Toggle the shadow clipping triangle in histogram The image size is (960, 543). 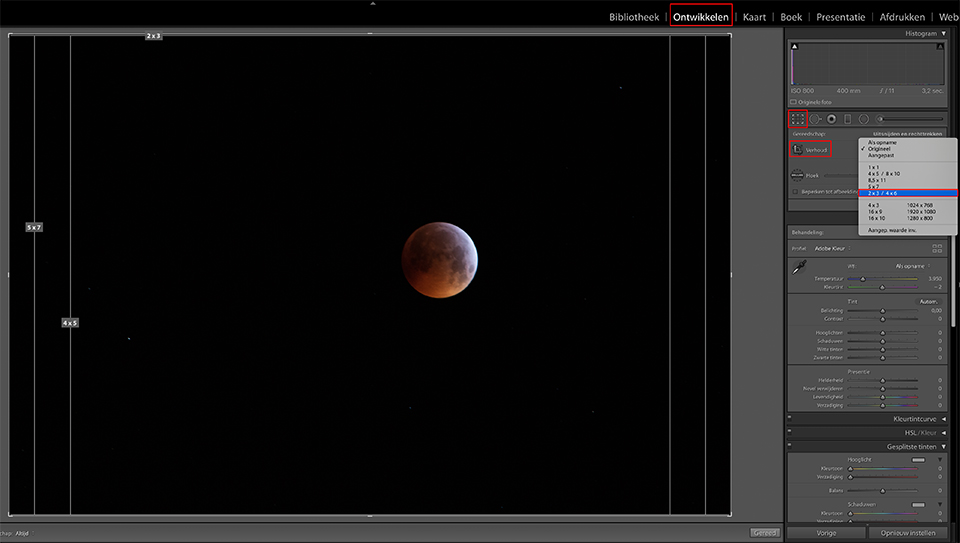pos(795,47)
